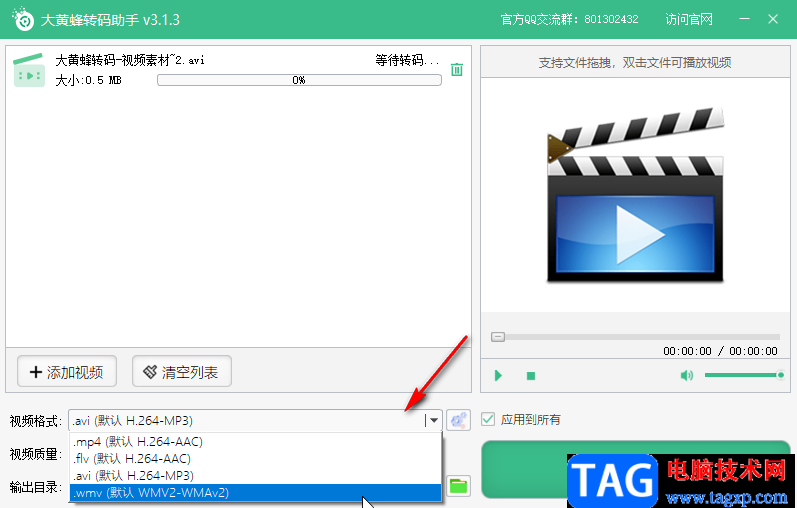Open the 访问官网 link

(x=689, y=19)
